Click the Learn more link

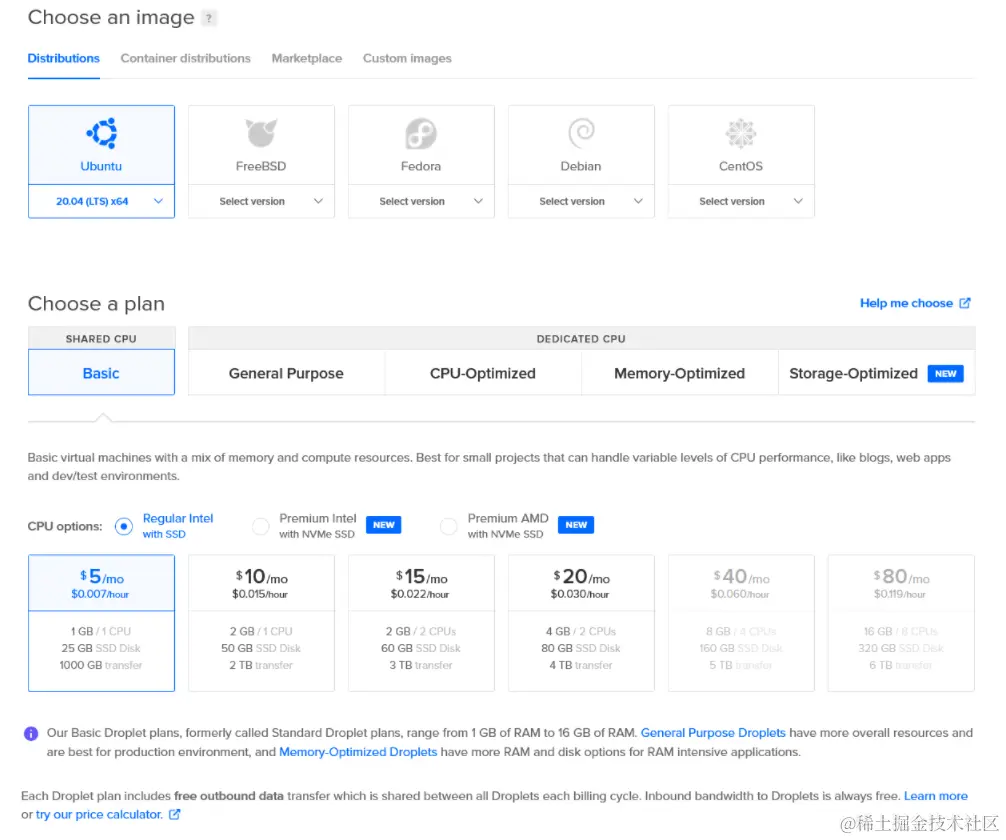pyautogui.click(x=935, y=796)
